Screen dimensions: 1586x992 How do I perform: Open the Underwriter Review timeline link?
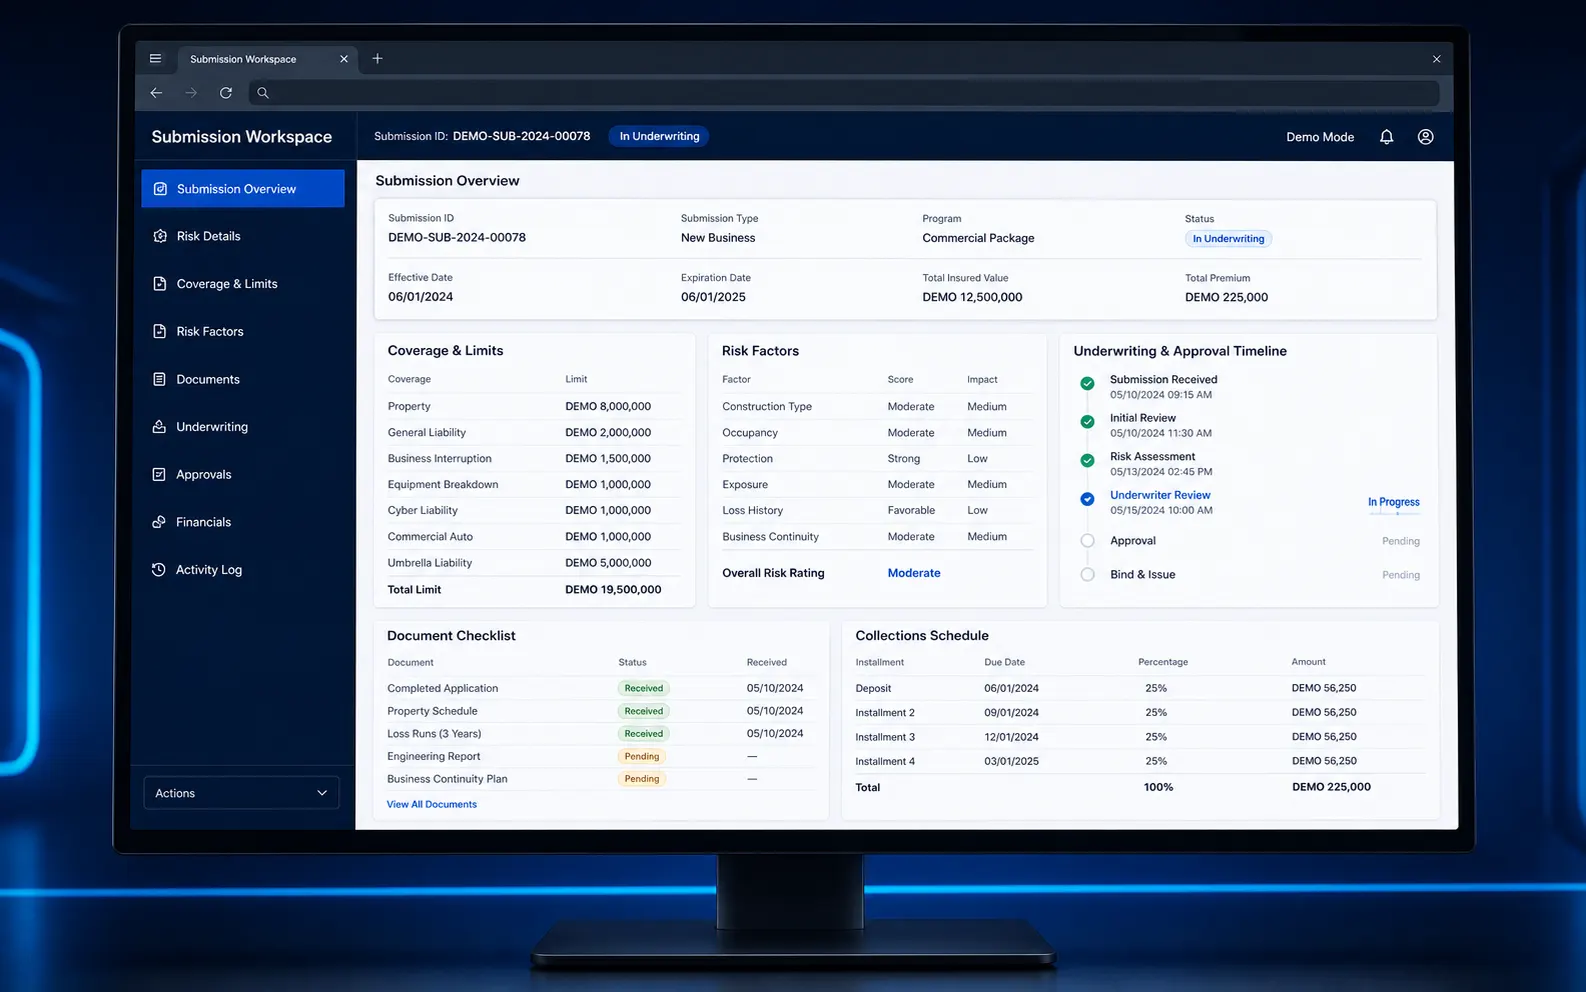[1160, 495]
